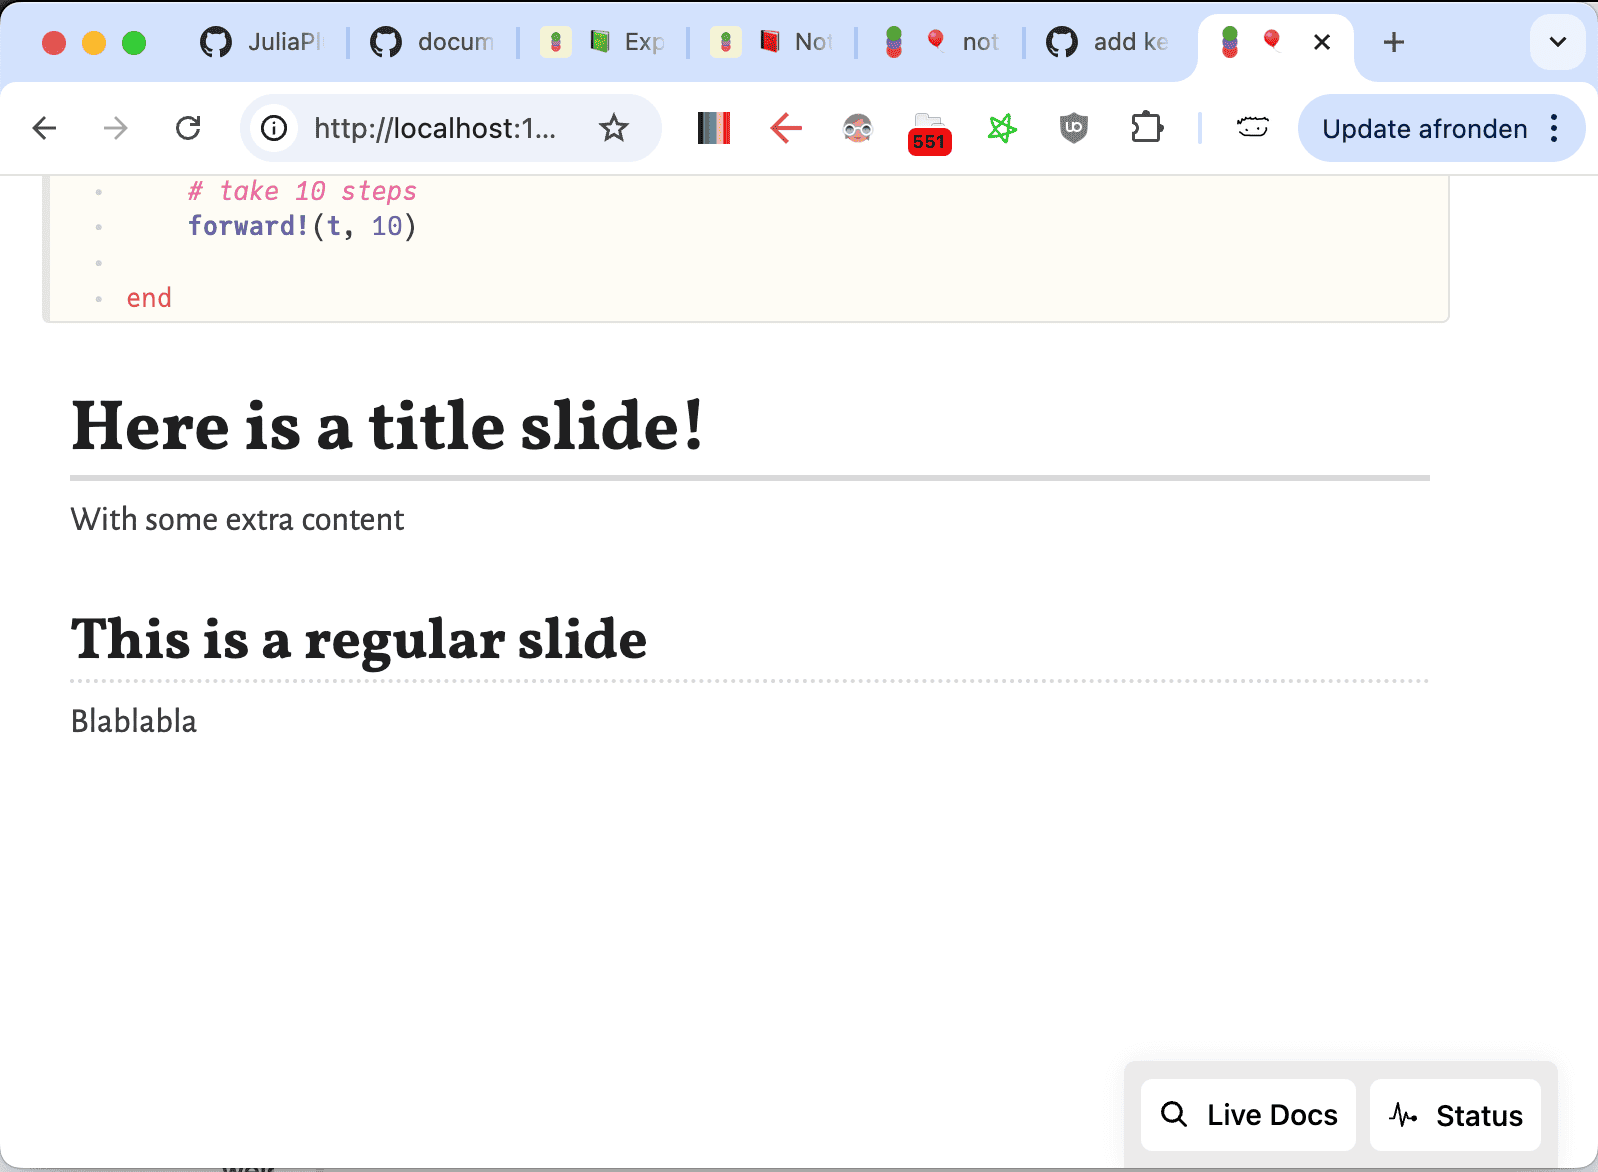
Task: Switch to the 'add ke' GitHub tab
Action: click(x=1109, y=42)
